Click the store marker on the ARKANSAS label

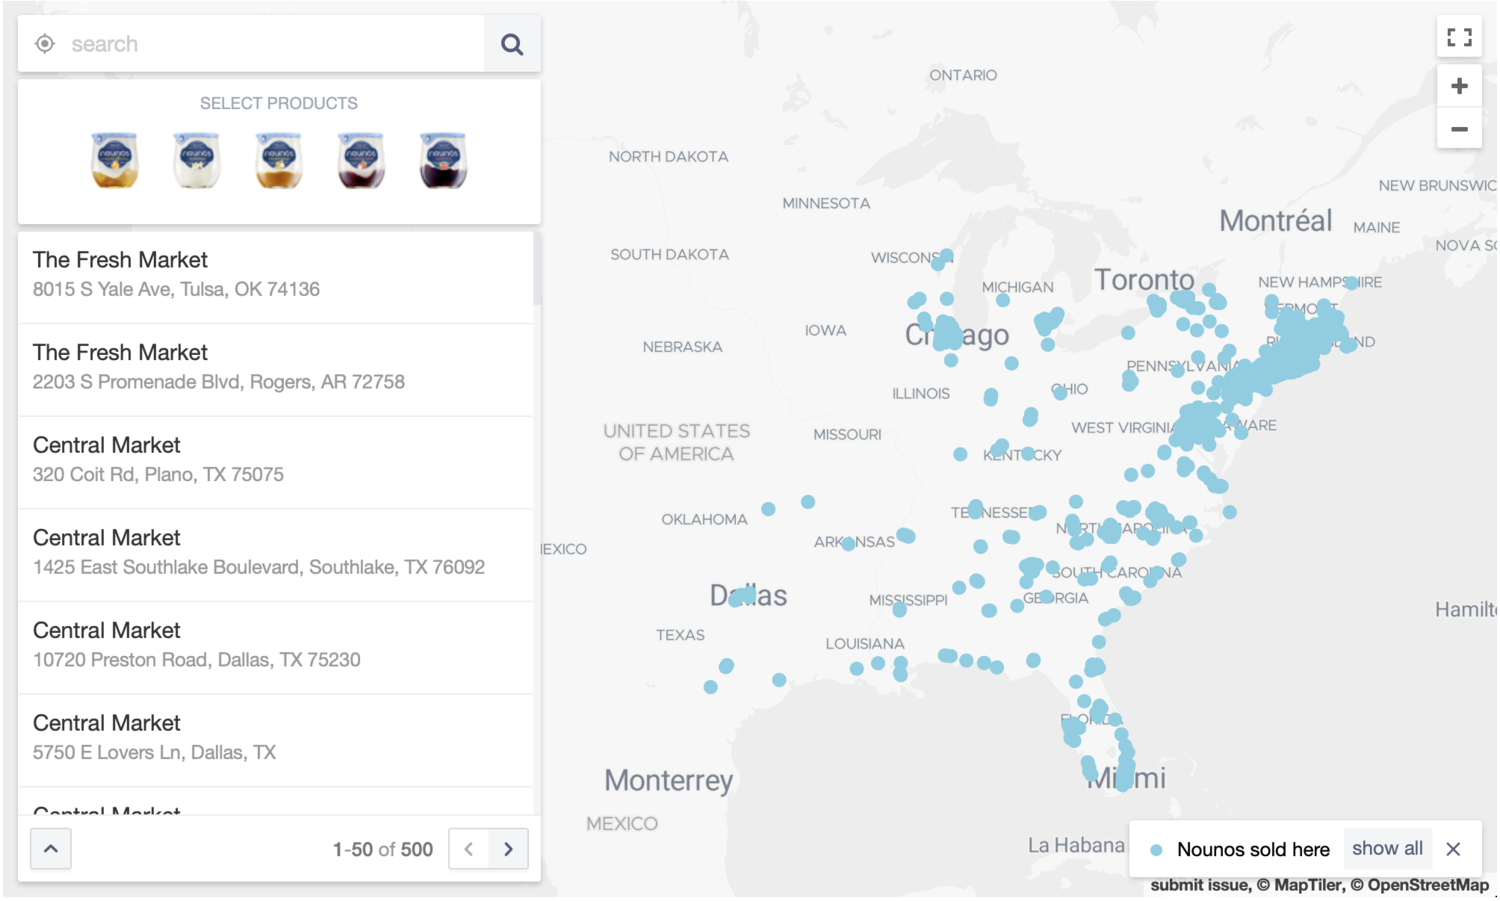coord(848,544)
